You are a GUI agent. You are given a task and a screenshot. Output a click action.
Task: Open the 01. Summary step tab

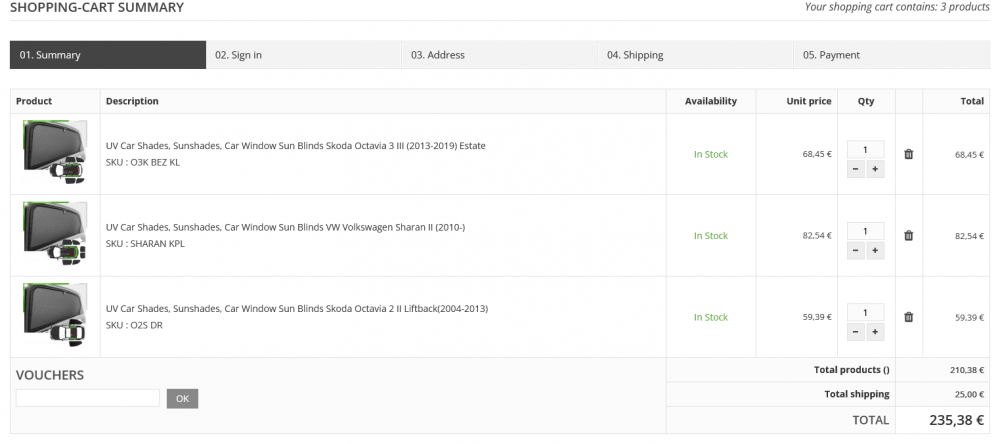107,55
